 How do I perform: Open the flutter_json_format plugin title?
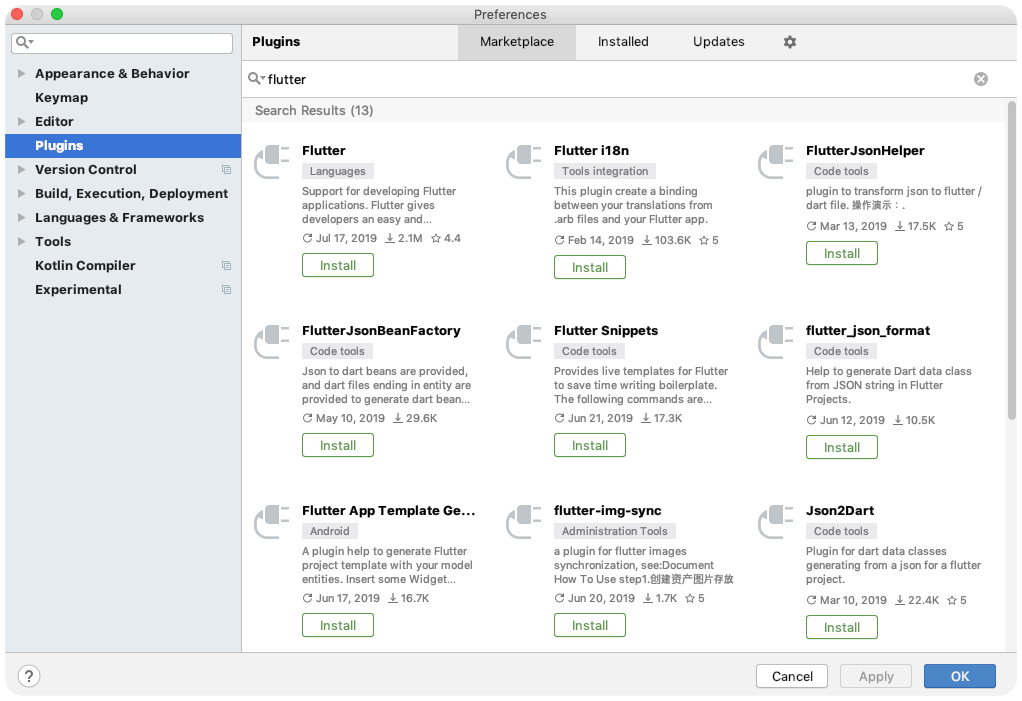click(868, 330)
